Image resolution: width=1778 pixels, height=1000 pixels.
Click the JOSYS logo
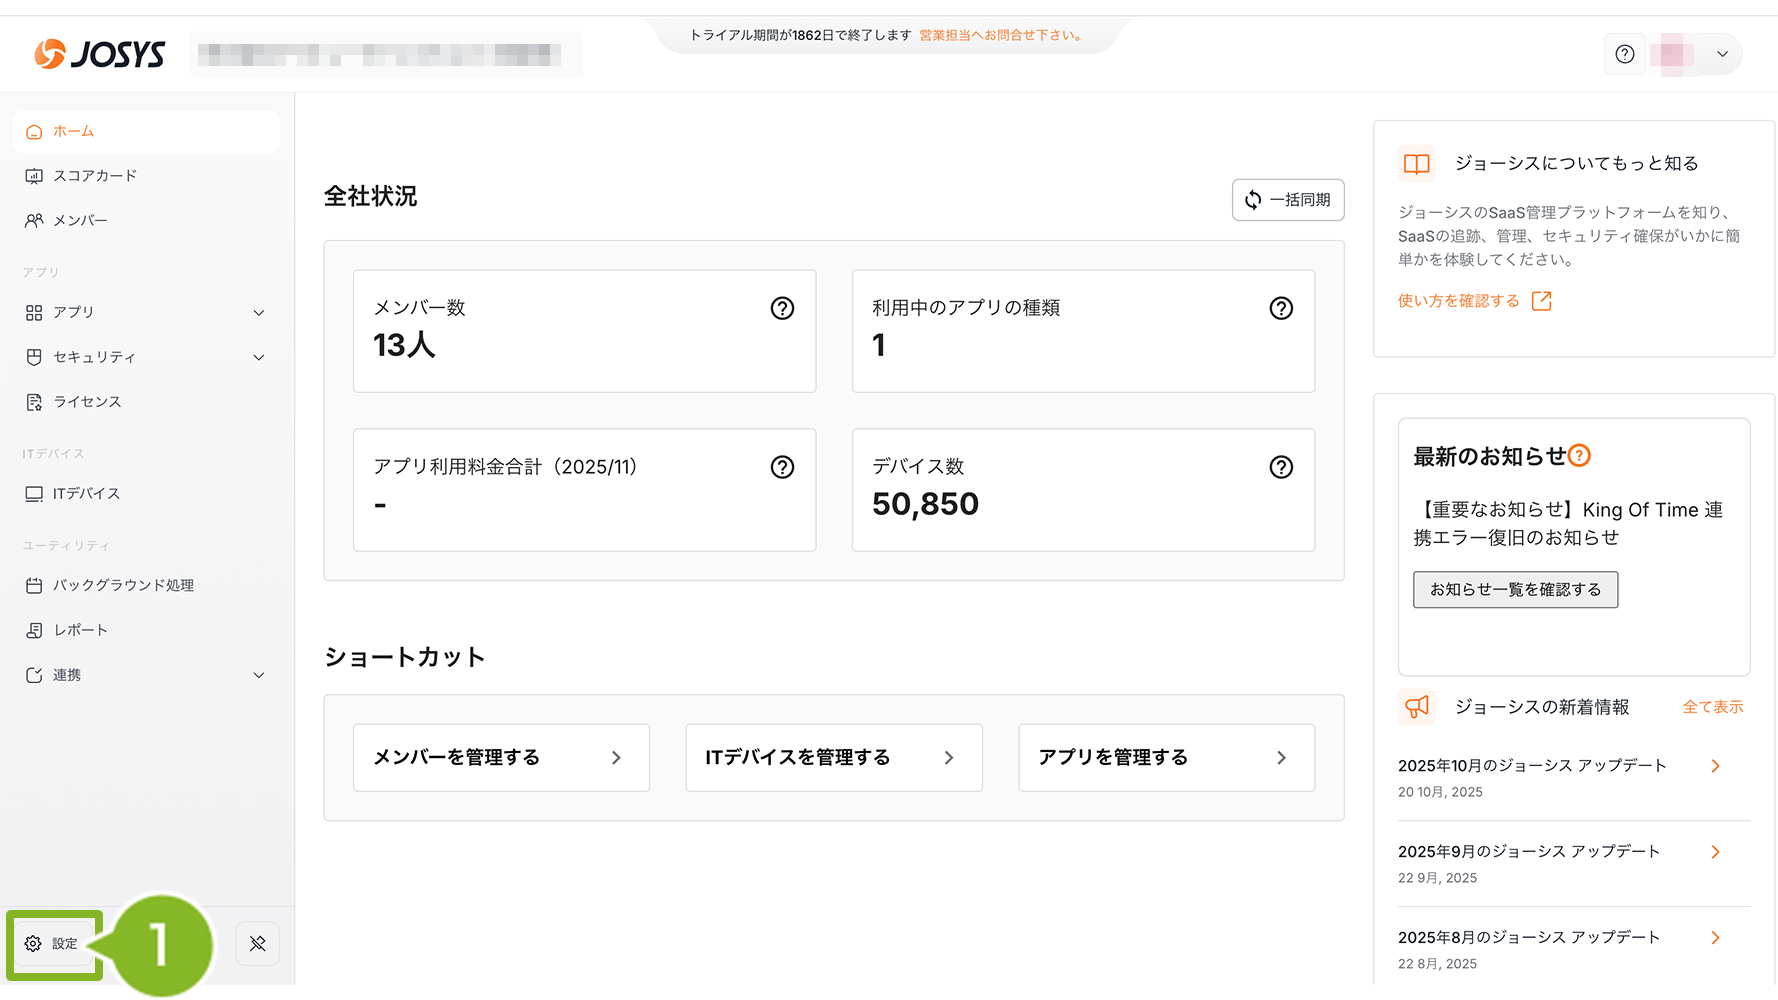click(x=100, y=54)
